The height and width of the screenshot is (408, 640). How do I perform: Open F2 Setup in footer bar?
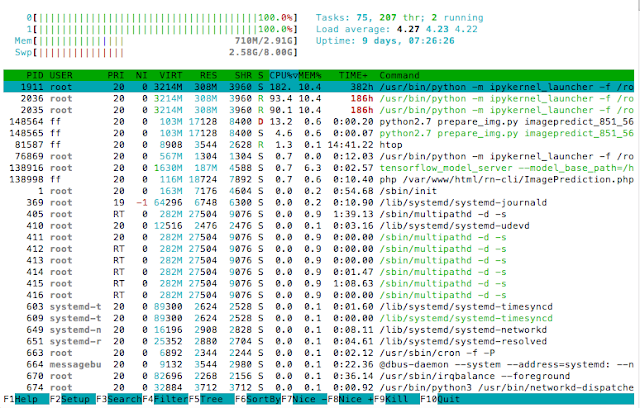click(x=73, y=399)
